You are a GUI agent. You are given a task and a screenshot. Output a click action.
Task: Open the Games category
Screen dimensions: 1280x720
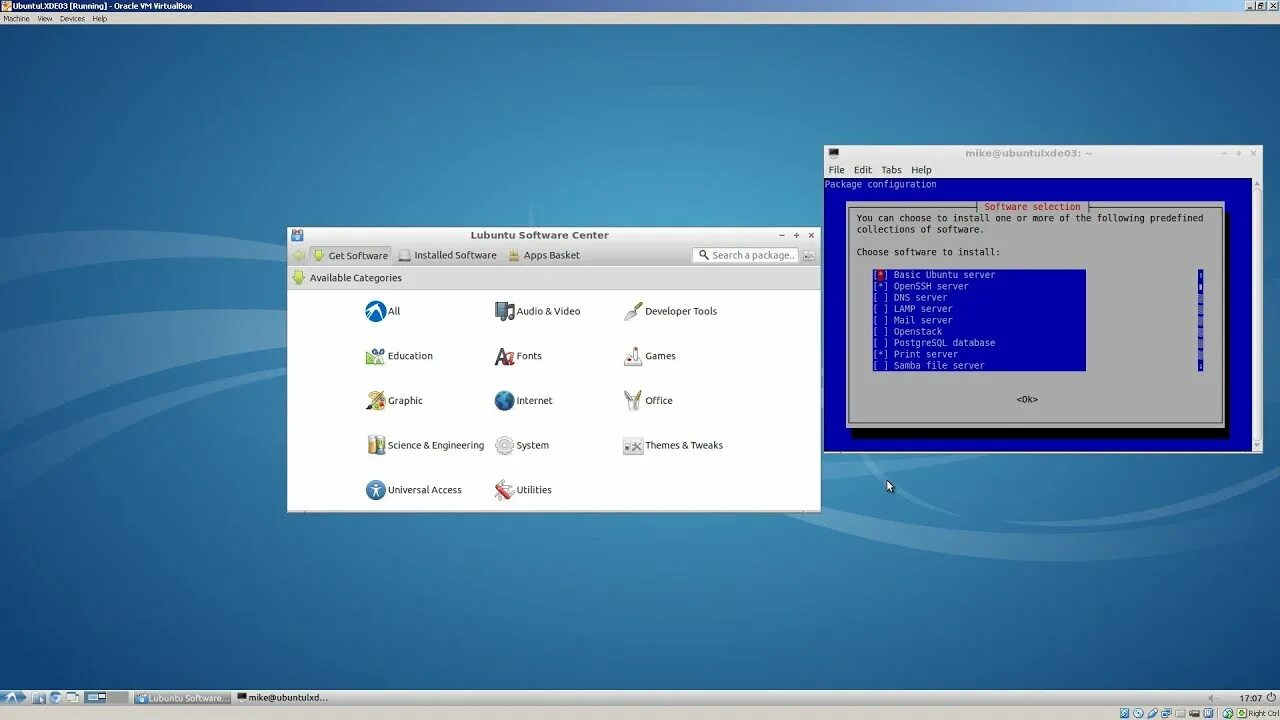(x=650, y=356)
